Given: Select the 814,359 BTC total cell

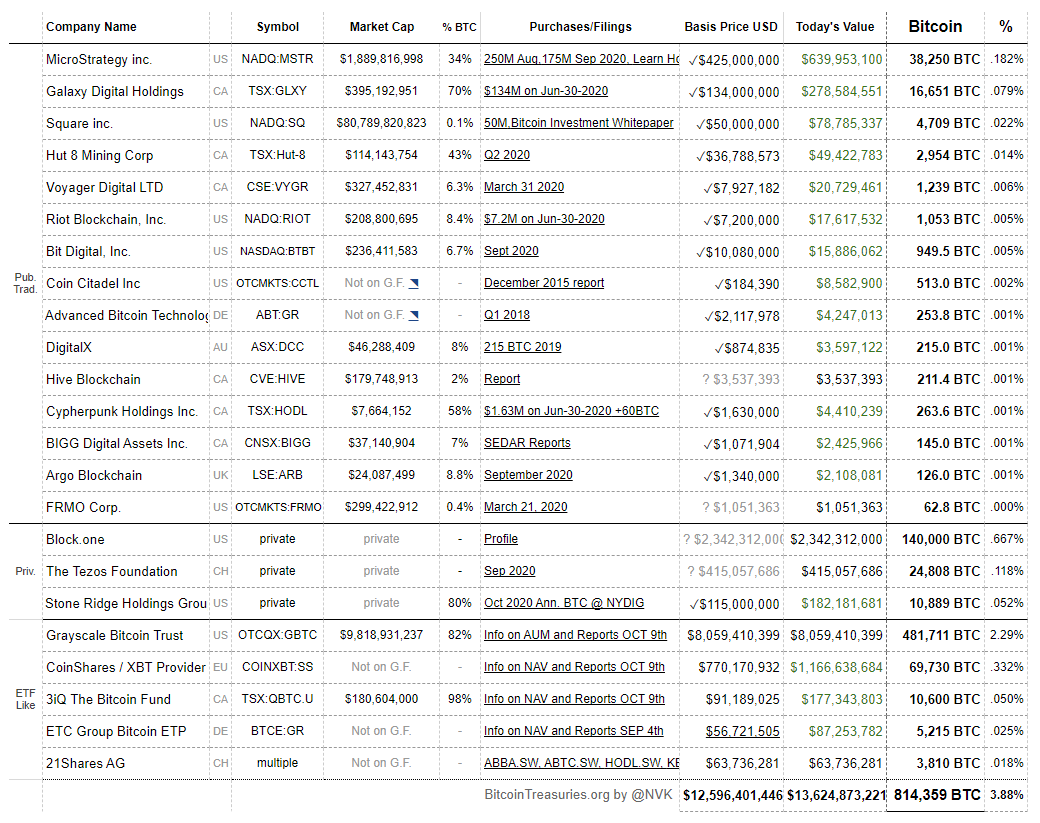Looking at the screenshot, I should pyautogui.click(x=935, y=795).
